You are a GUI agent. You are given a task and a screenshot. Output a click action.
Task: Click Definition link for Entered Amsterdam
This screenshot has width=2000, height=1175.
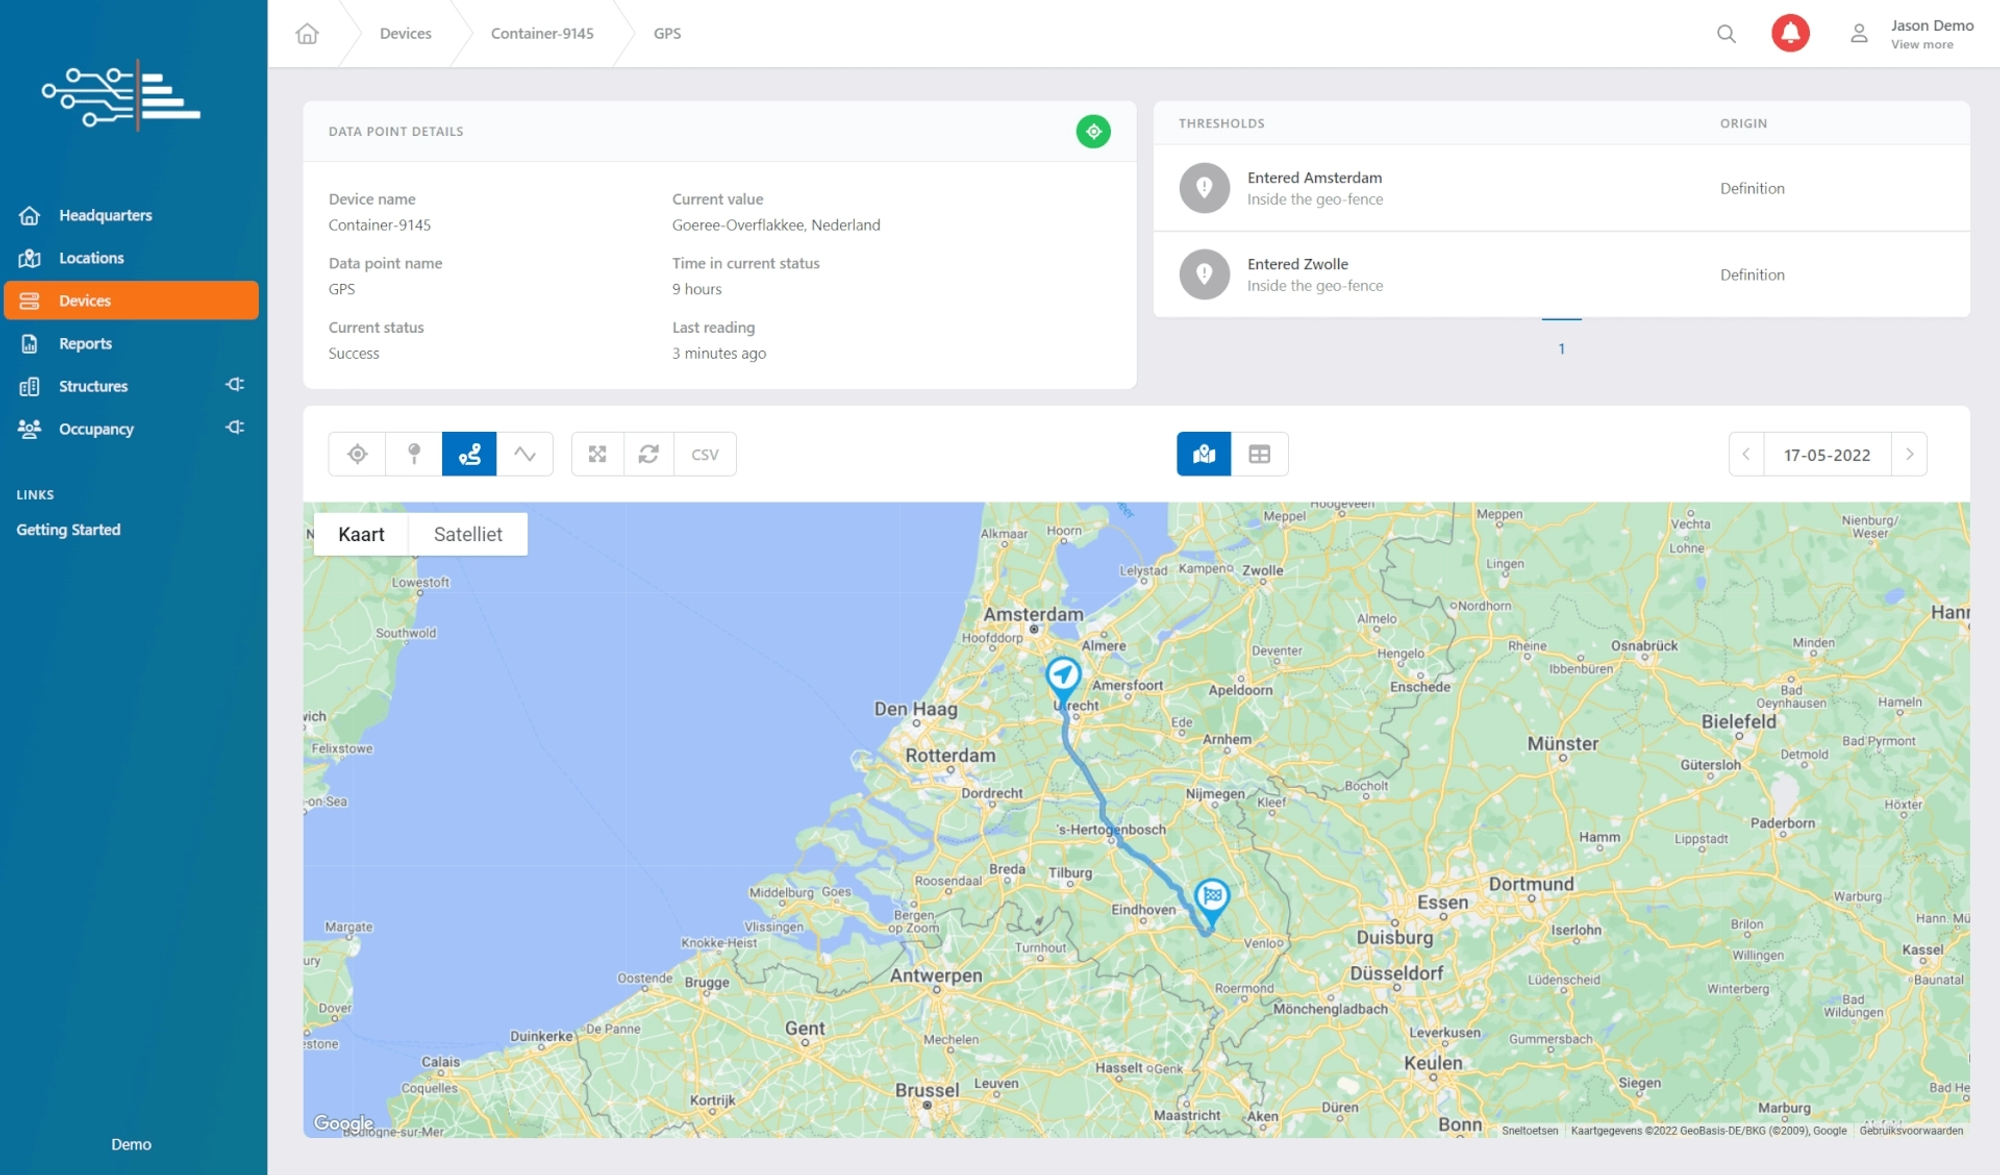point(1751,187)
